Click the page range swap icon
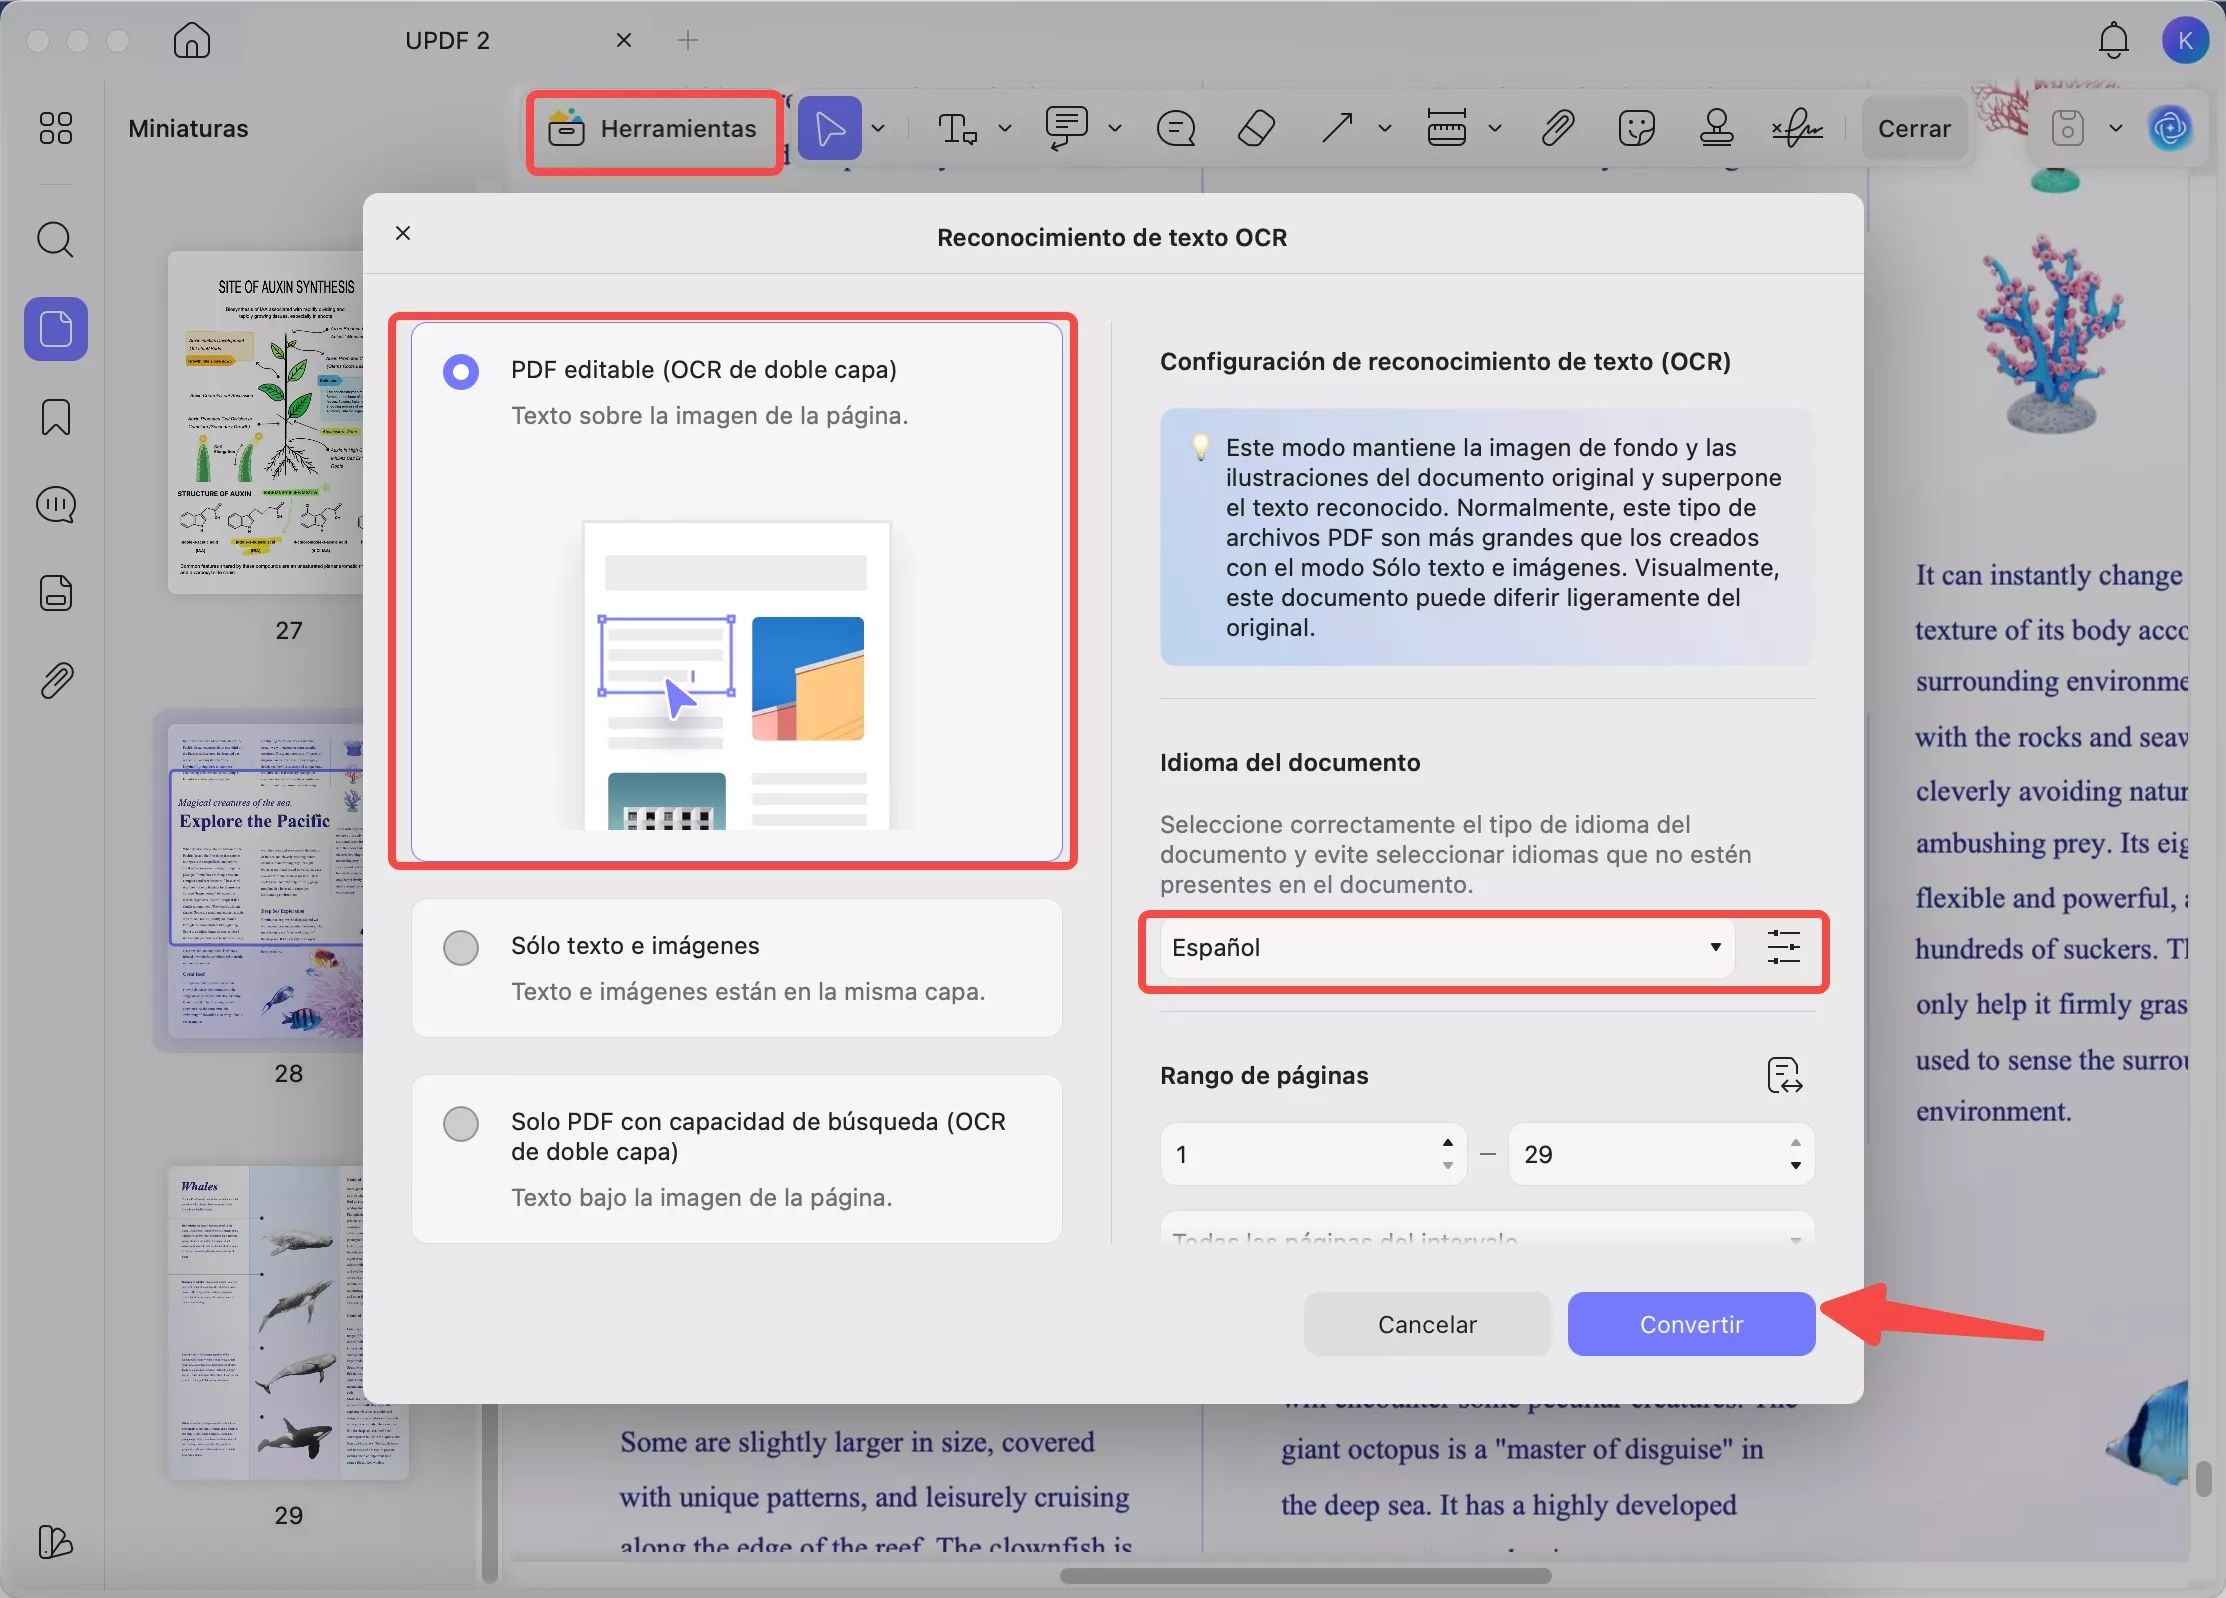The width and height of the screenshot is (2226, 1598). tap(1785, 1076)
